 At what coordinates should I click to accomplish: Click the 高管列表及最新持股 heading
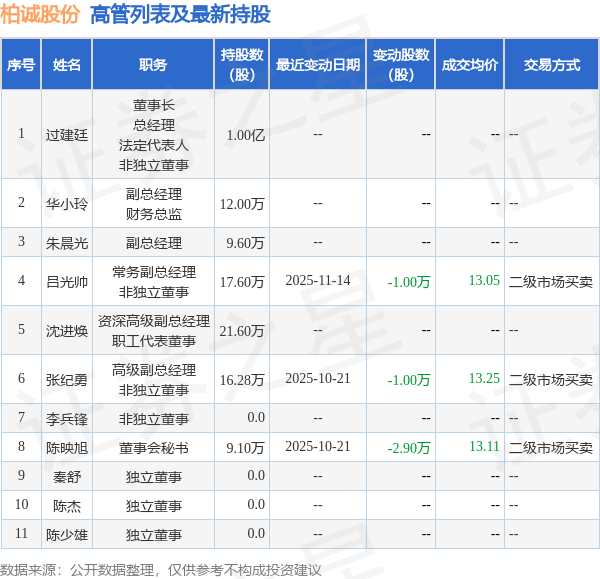pyautogui.click(x=180, y=15)
